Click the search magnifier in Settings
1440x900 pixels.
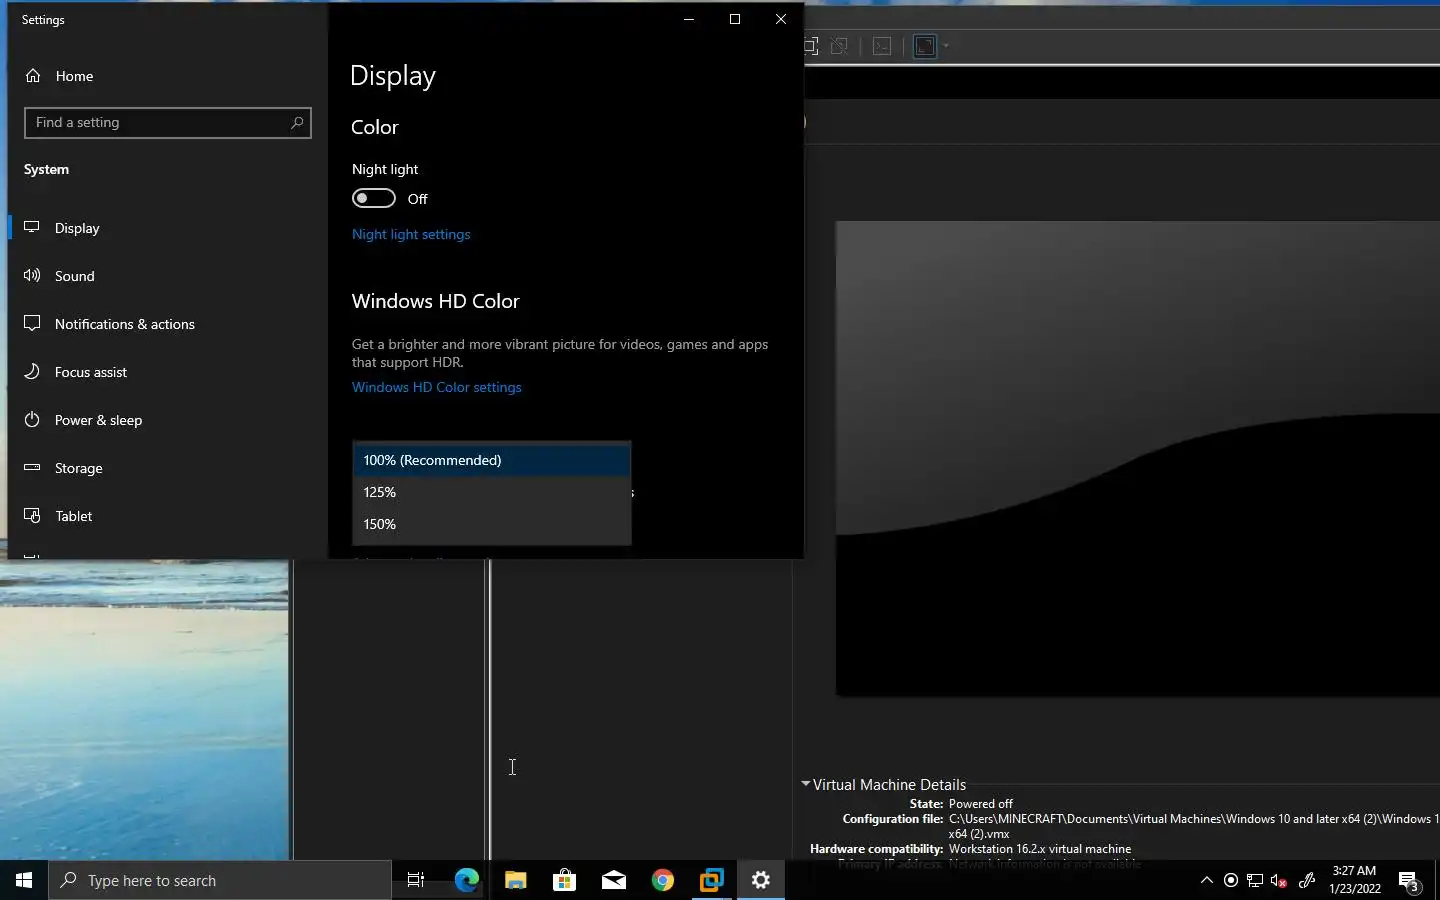tap(297, 123)
